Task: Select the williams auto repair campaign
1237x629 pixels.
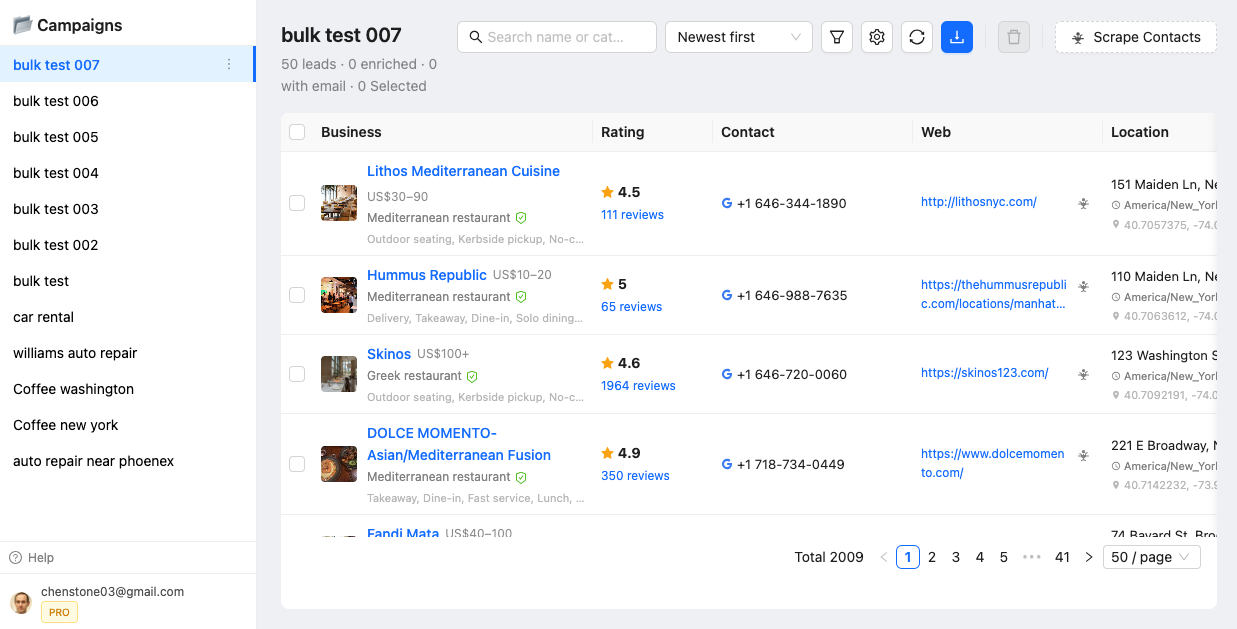Action: 127,353
